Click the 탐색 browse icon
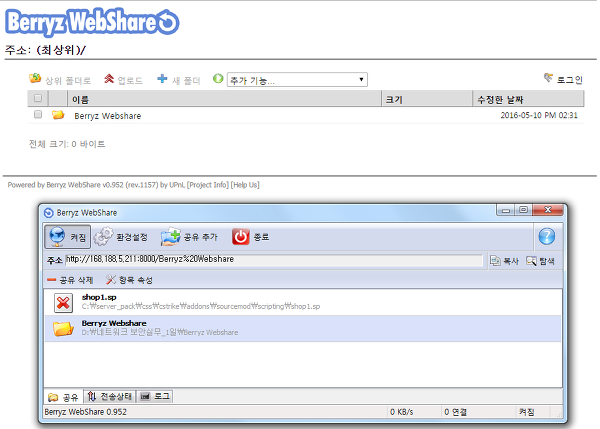This screenshot has height=429, width=600. pyautogui.click(x=531, y=261)
